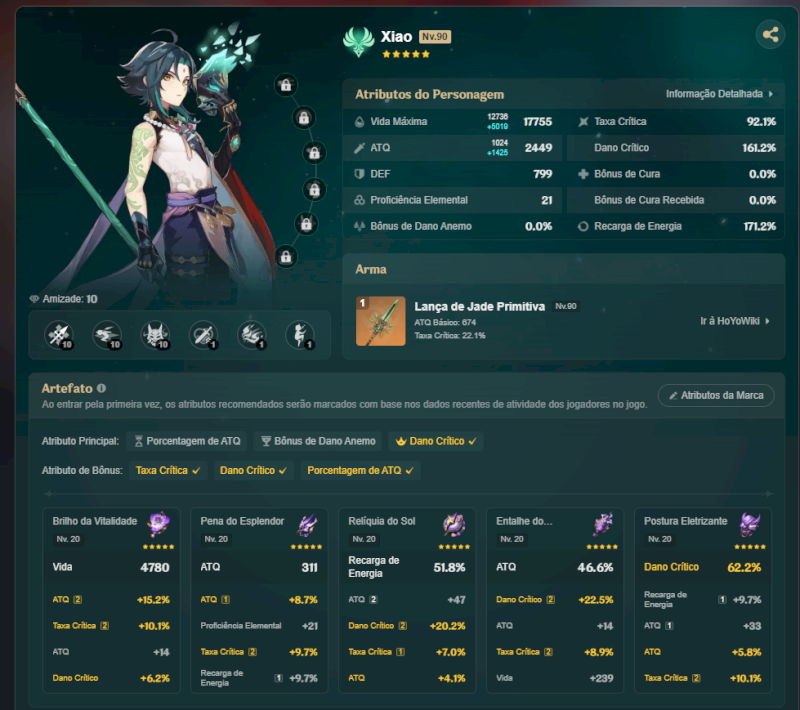Click the Recarga de Energia stat icon
The height and width of the screenshot is (710, 800).
(x=583, y=226)
